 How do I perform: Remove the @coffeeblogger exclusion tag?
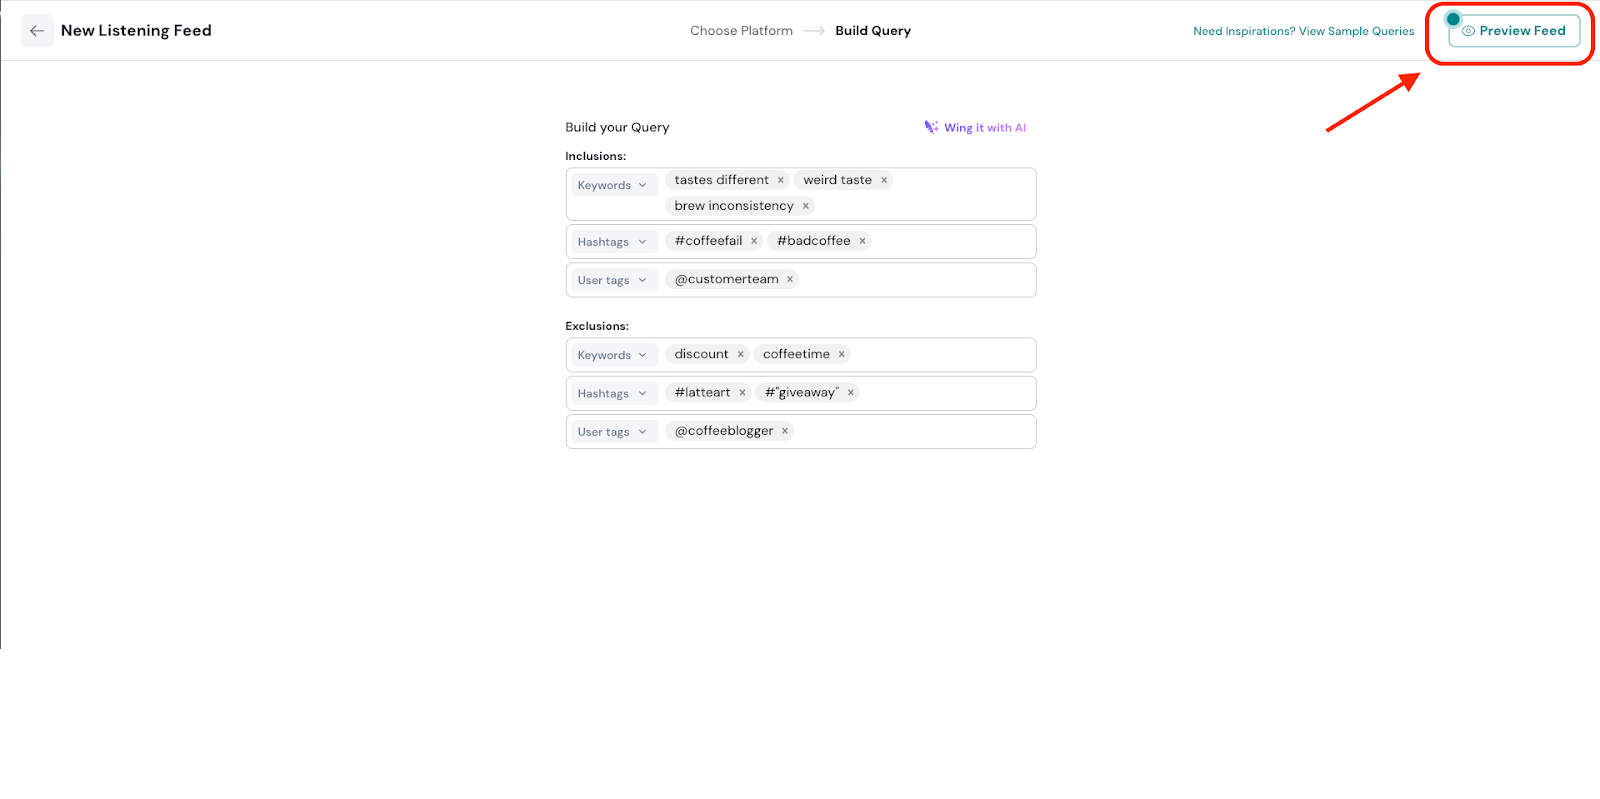[785, 431]
